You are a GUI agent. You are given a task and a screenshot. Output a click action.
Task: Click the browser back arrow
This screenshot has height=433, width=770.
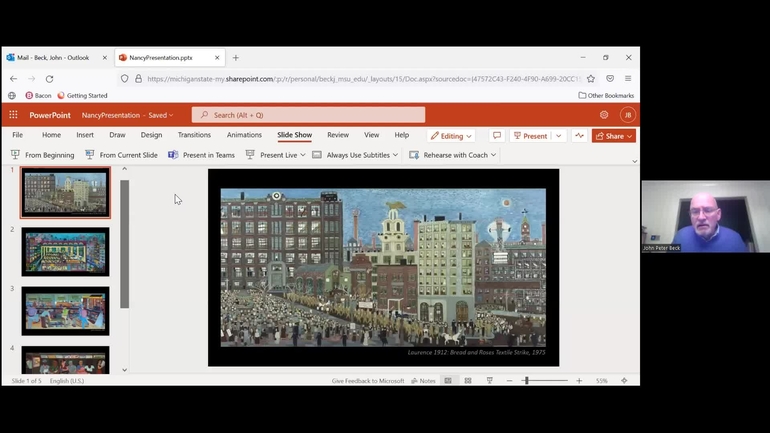(13, 79)
